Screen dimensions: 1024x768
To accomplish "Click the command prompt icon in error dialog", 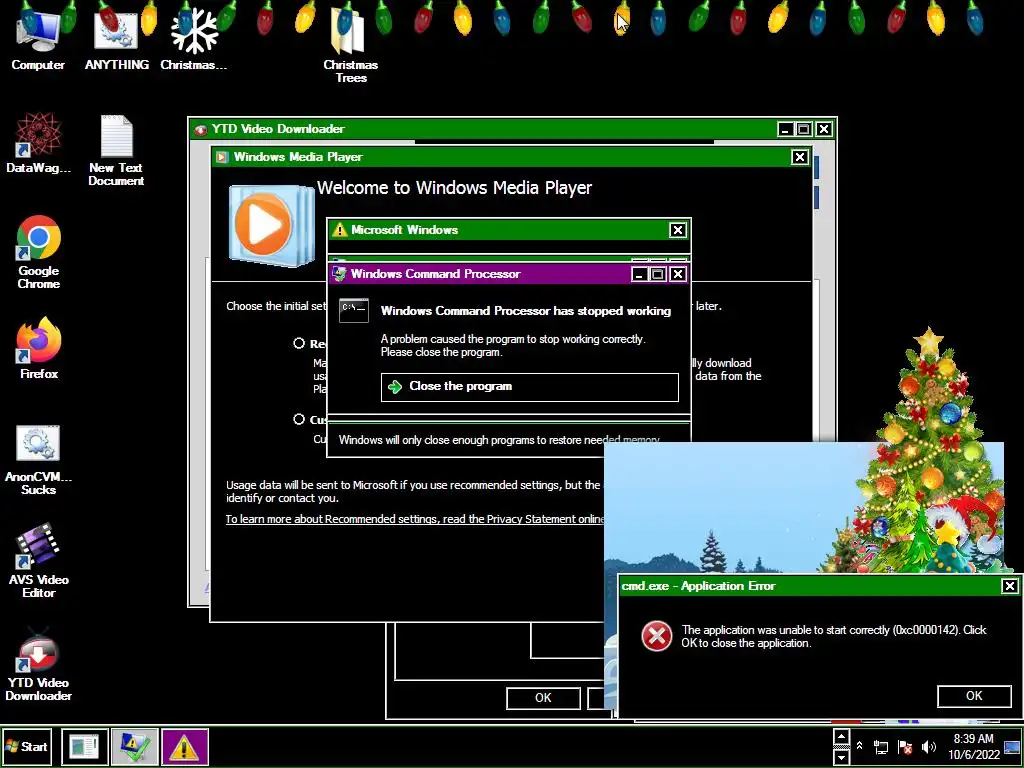I will [x=354, y=311].
